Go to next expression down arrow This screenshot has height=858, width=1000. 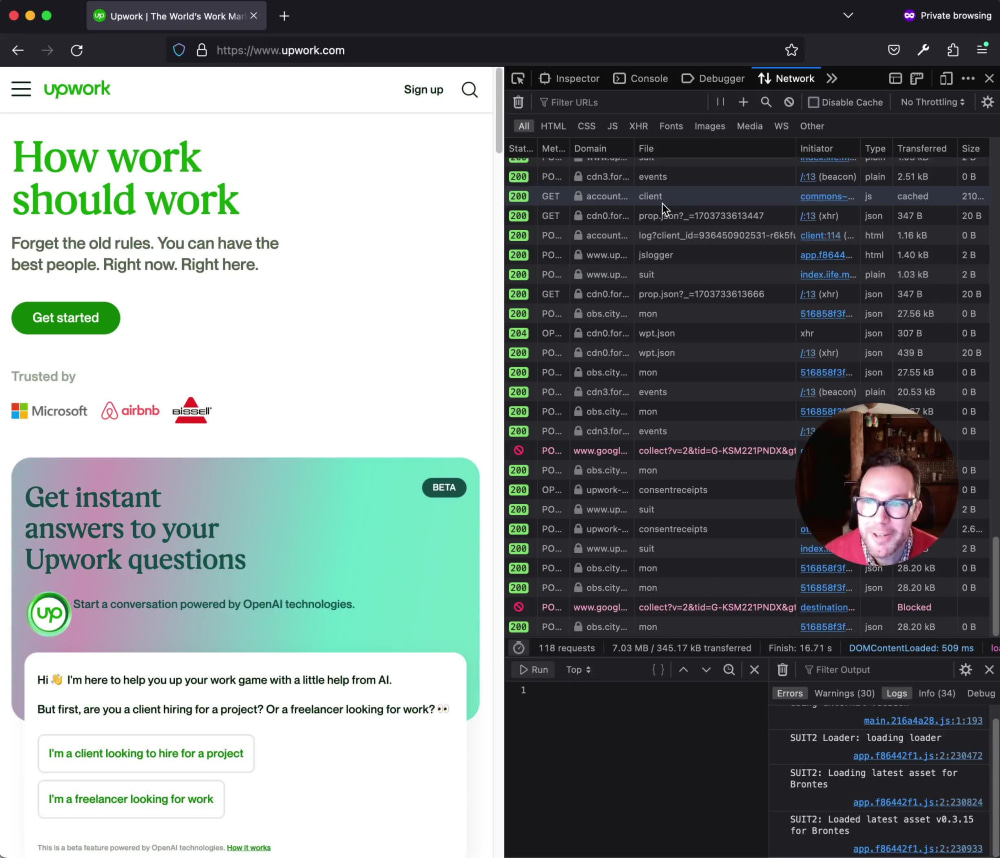706,670
